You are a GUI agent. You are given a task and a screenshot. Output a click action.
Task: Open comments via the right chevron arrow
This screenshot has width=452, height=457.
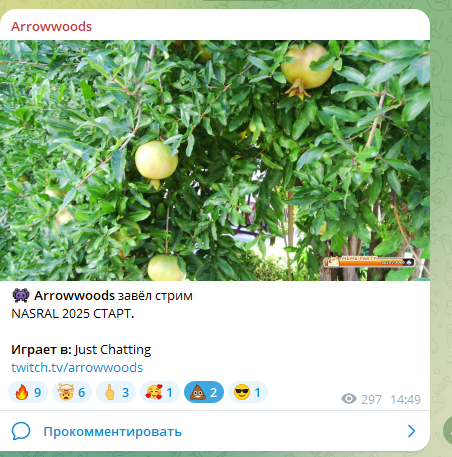click(x=412, y=431)
